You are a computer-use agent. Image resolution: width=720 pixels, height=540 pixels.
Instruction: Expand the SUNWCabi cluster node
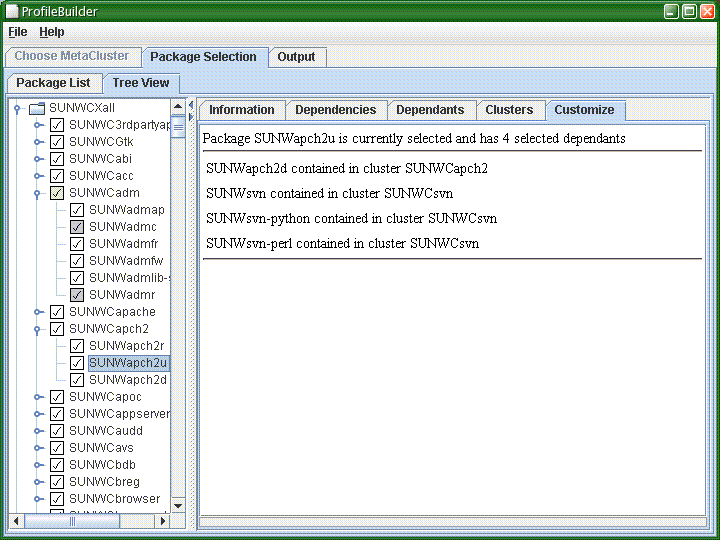[x=39, y=159]
